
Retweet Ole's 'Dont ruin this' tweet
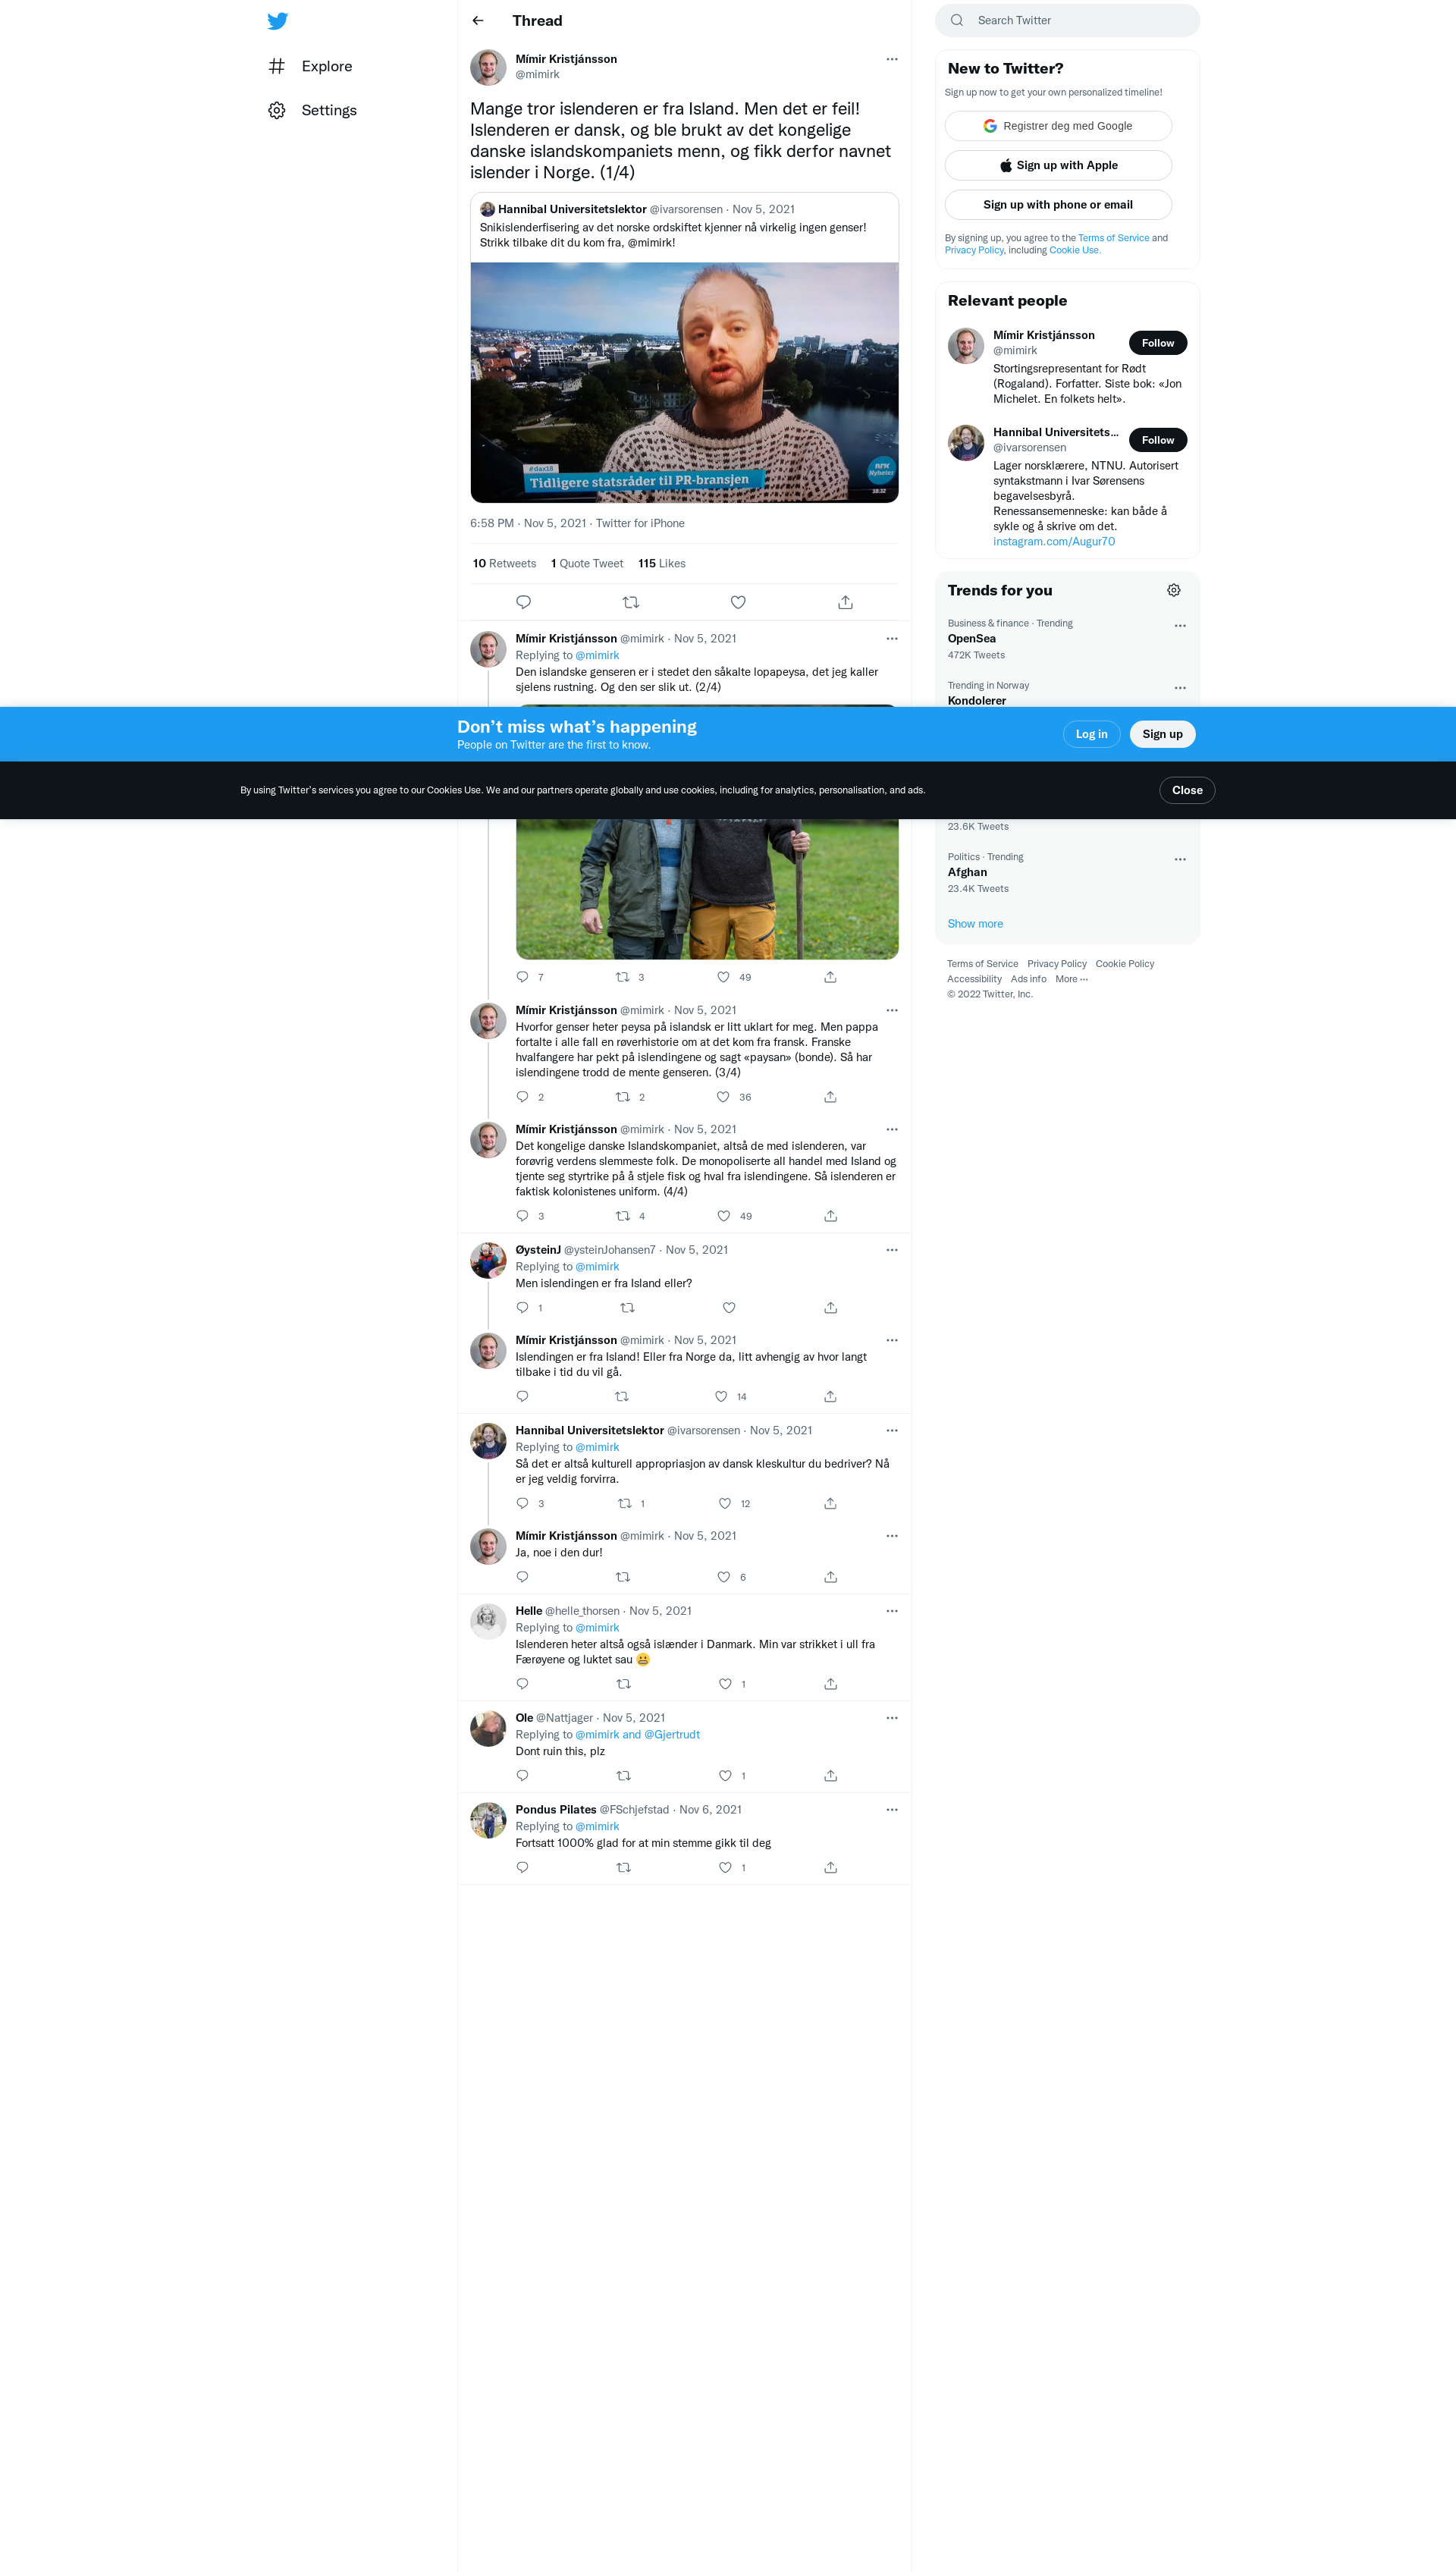624,1776
